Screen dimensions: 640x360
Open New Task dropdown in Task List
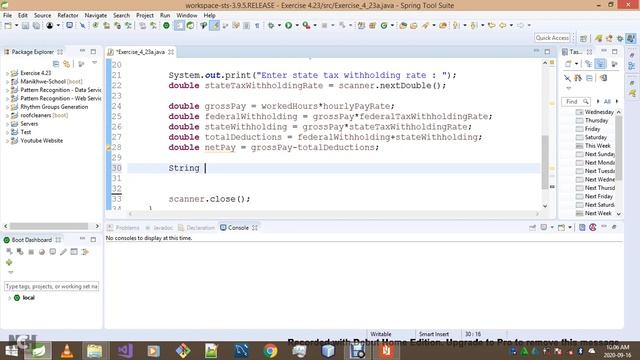pyautogui.click(x=576, y=64)
